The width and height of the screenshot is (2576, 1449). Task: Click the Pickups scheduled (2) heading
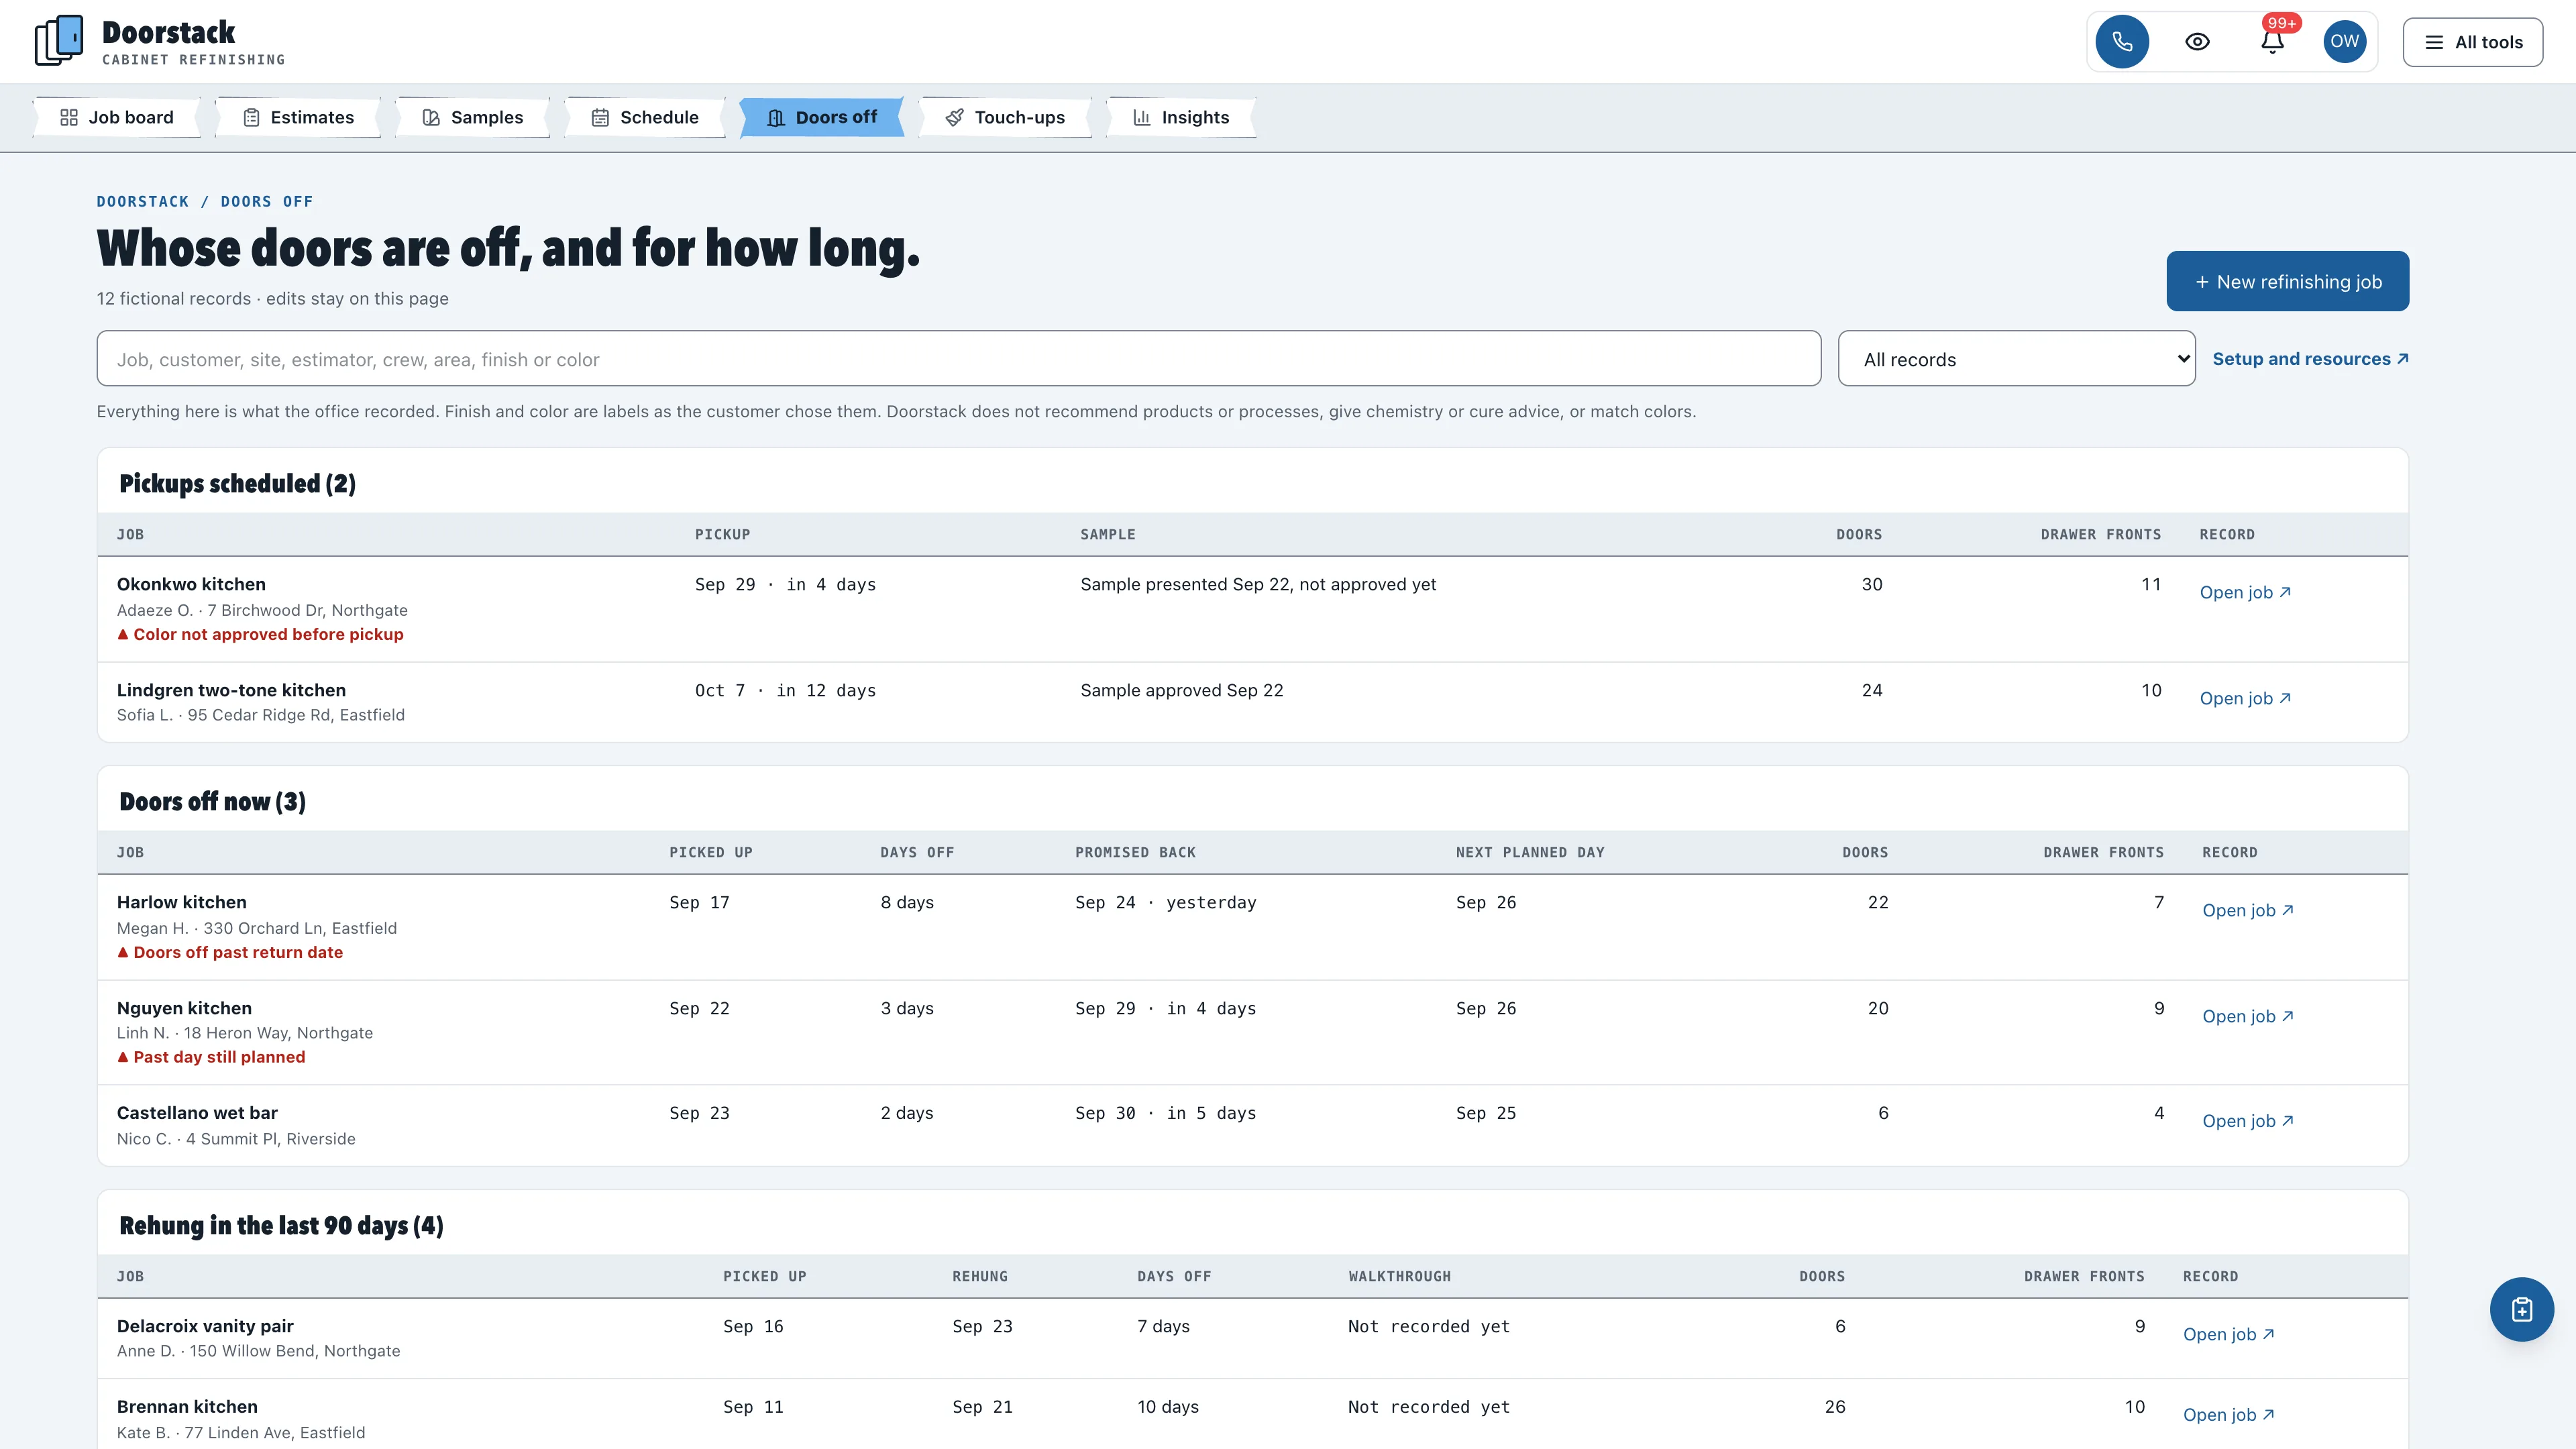pos(237,484)
